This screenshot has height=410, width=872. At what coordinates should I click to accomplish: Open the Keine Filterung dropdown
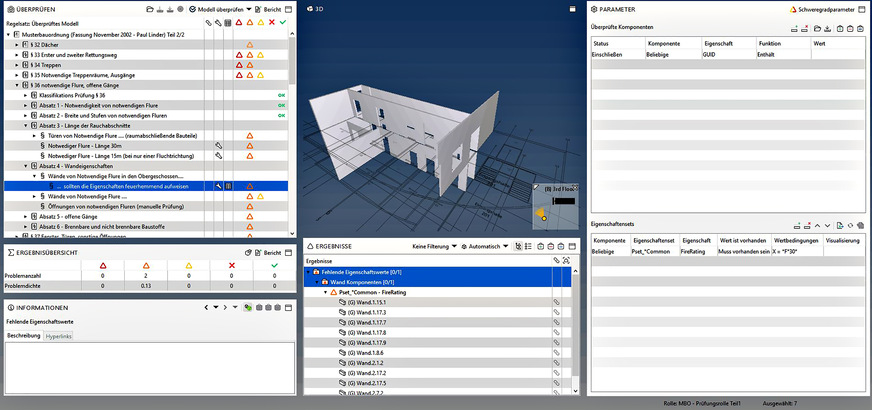[435, 246]
